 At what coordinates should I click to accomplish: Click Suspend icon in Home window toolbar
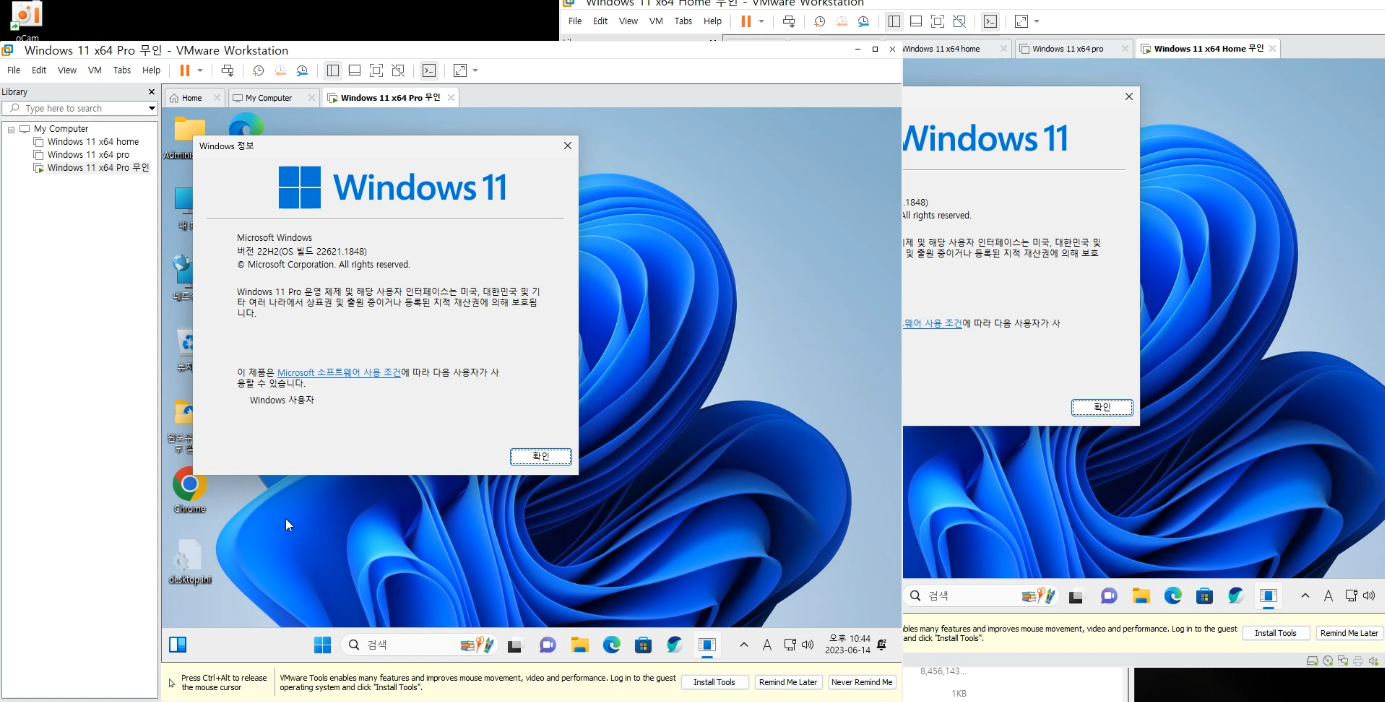coord(746,21)
